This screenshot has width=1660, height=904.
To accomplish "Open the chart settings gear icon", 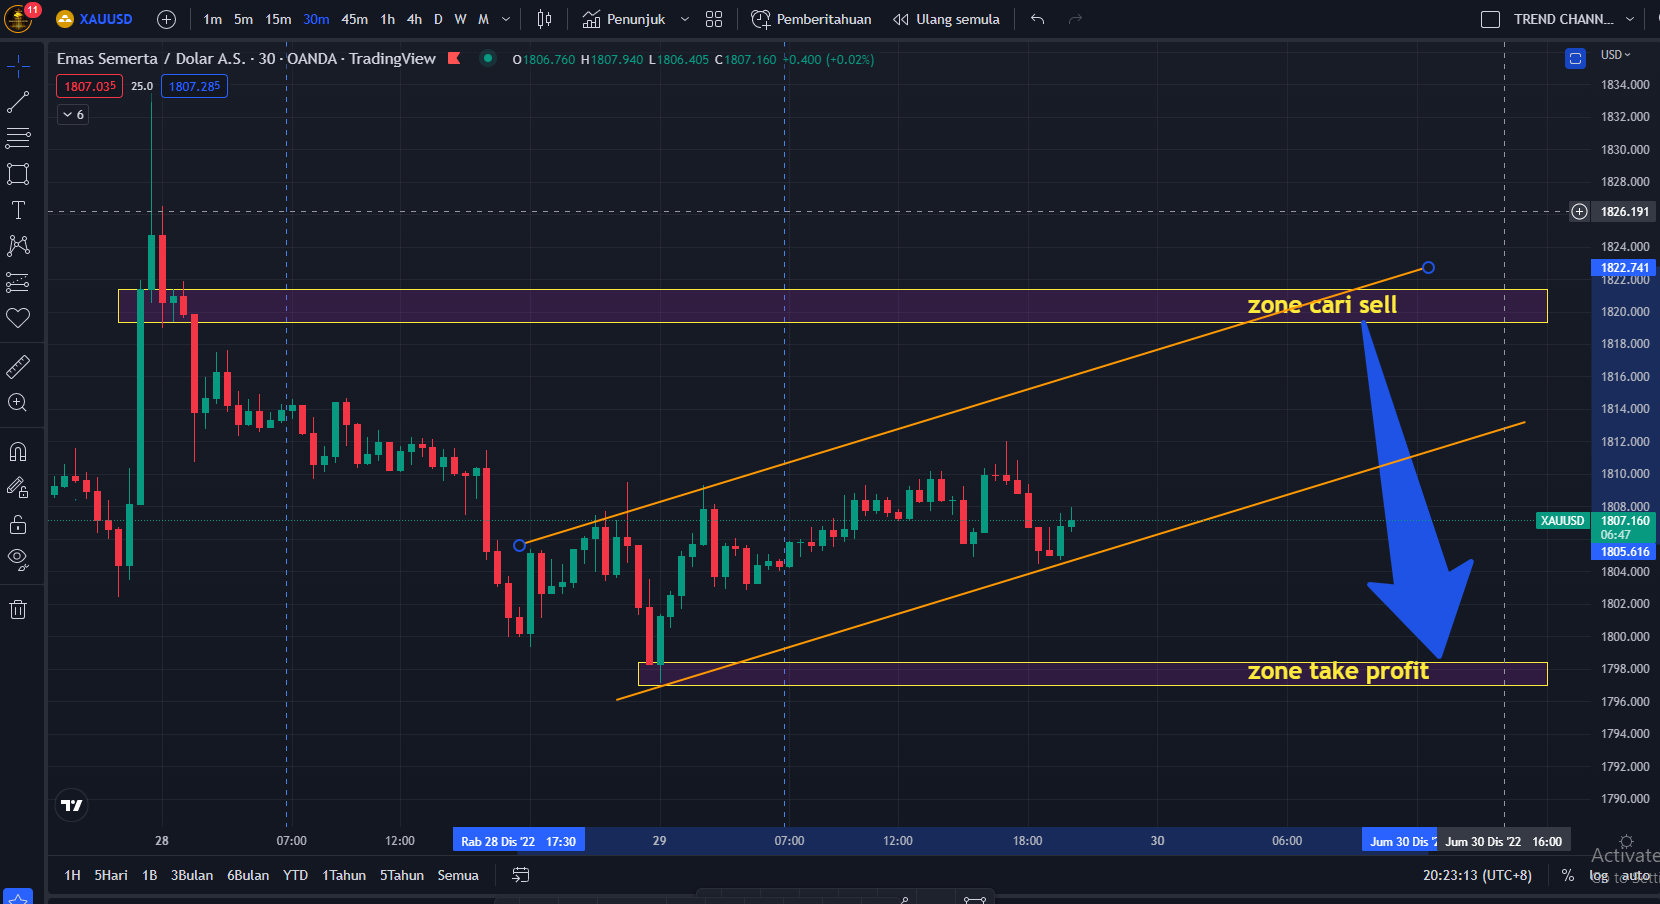I will tap(1626, 841).
